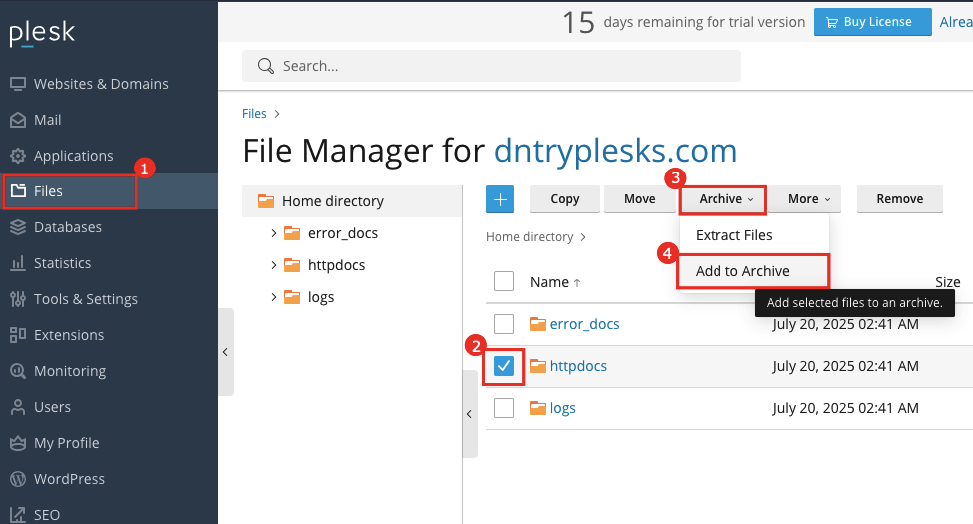Screen dimensions: 973x524
Task: Click logs row date July 20, 2025 02:41 AM
Action: pos(845,408)
